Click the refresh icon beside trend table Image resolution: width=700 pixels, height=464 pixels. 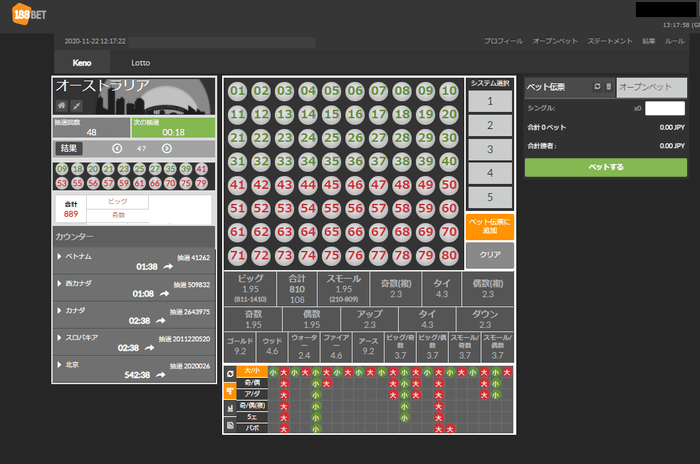coord(230,373)
